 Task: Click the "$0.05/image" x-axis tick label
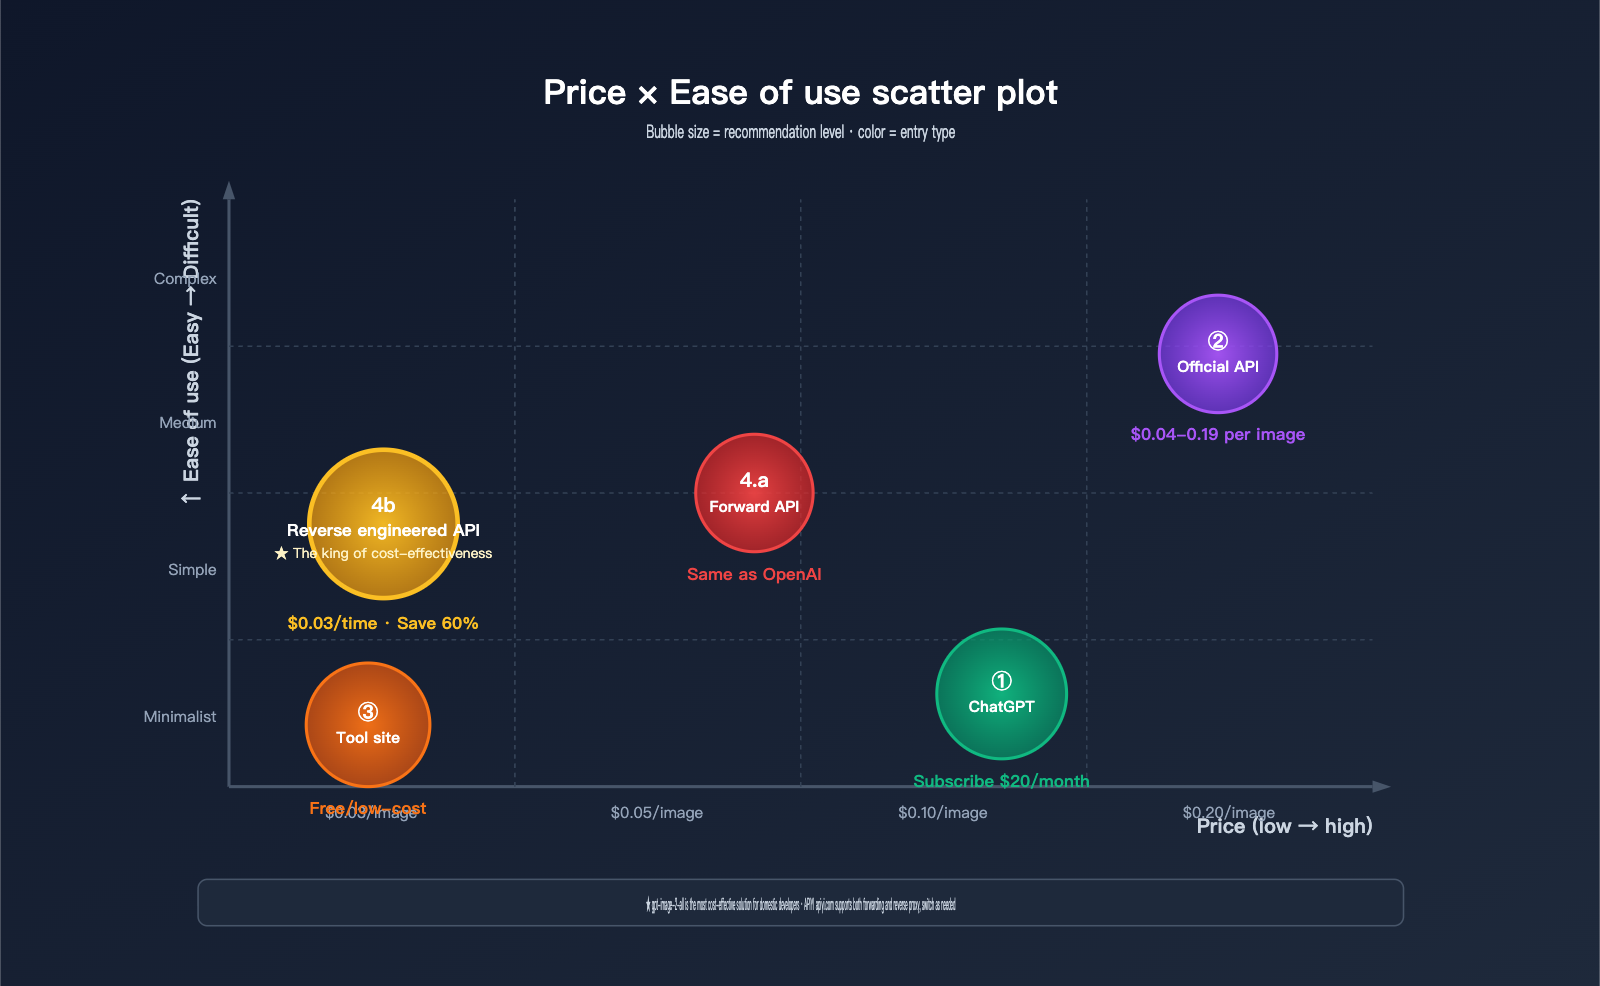pyautogui.click(x=656, y=812)
